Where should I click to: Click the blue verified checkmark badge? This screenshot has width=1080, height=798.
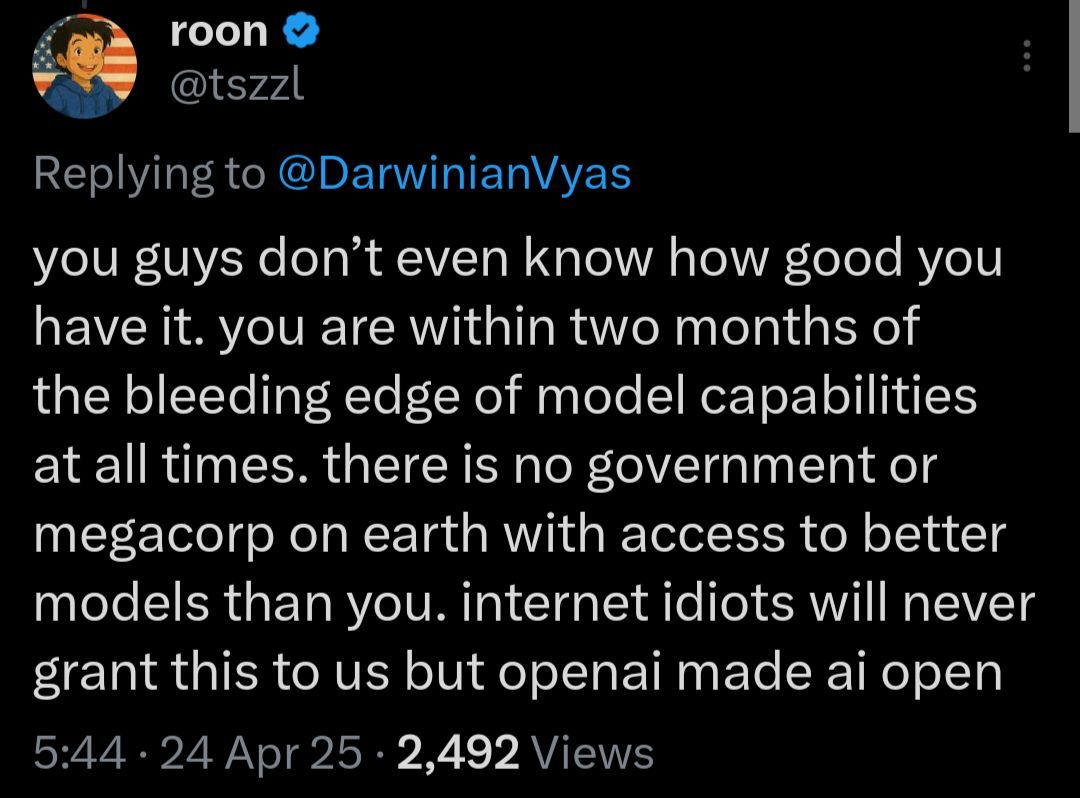302,32
